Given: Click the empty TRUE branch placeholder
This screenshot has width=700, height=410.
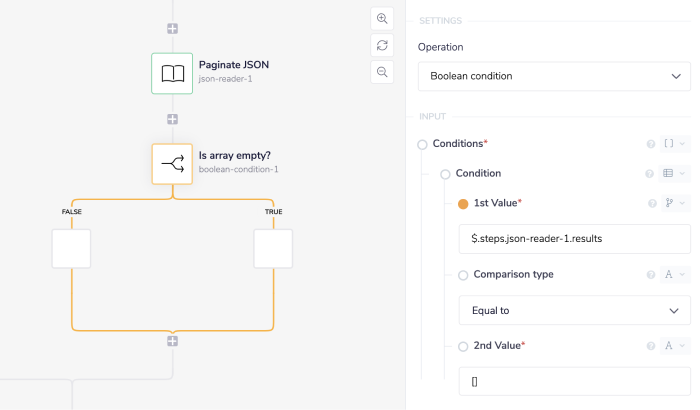Looking at the screenshot, I should click(x=273, y=248).
